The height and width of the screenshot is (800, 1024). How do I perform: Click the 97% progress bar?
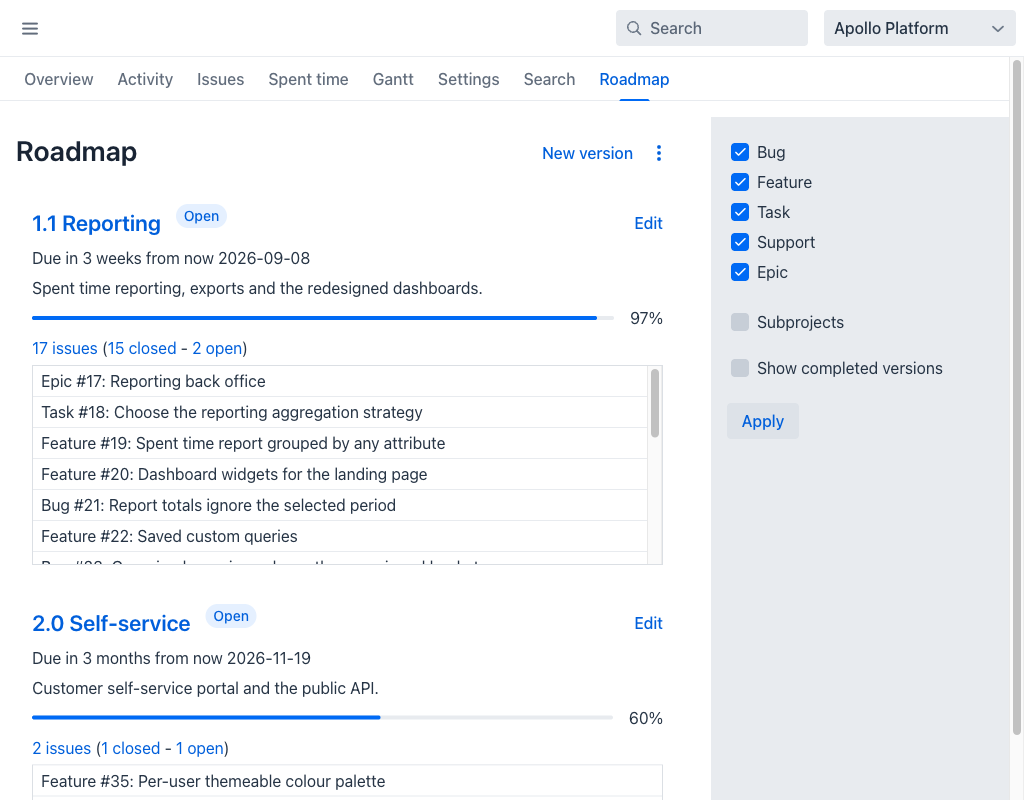(x=323, y=318)
